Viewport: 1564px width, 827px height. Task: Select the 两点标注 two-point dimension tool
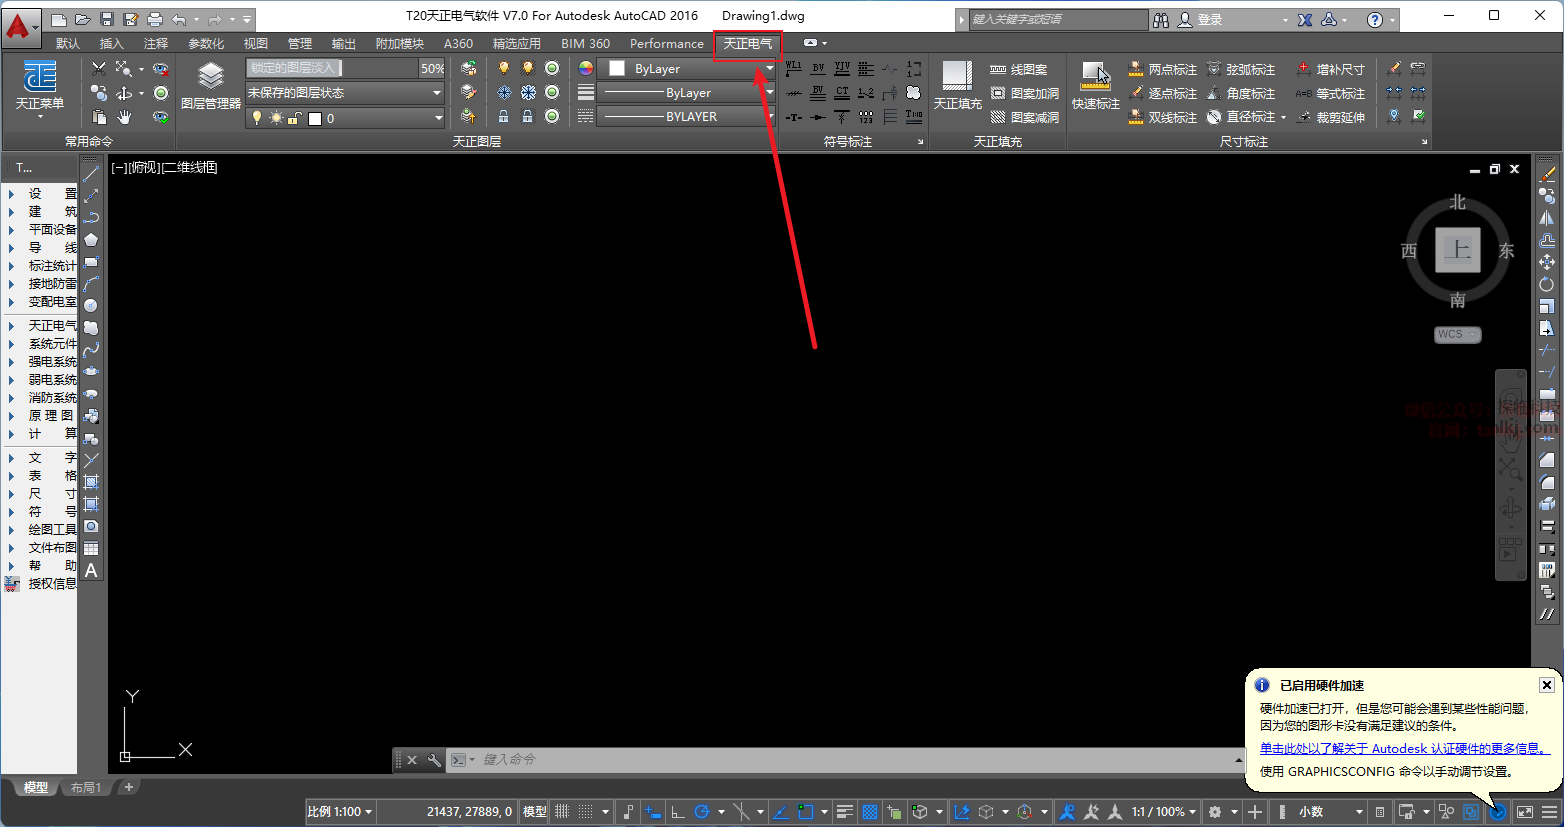(1162, 69)
